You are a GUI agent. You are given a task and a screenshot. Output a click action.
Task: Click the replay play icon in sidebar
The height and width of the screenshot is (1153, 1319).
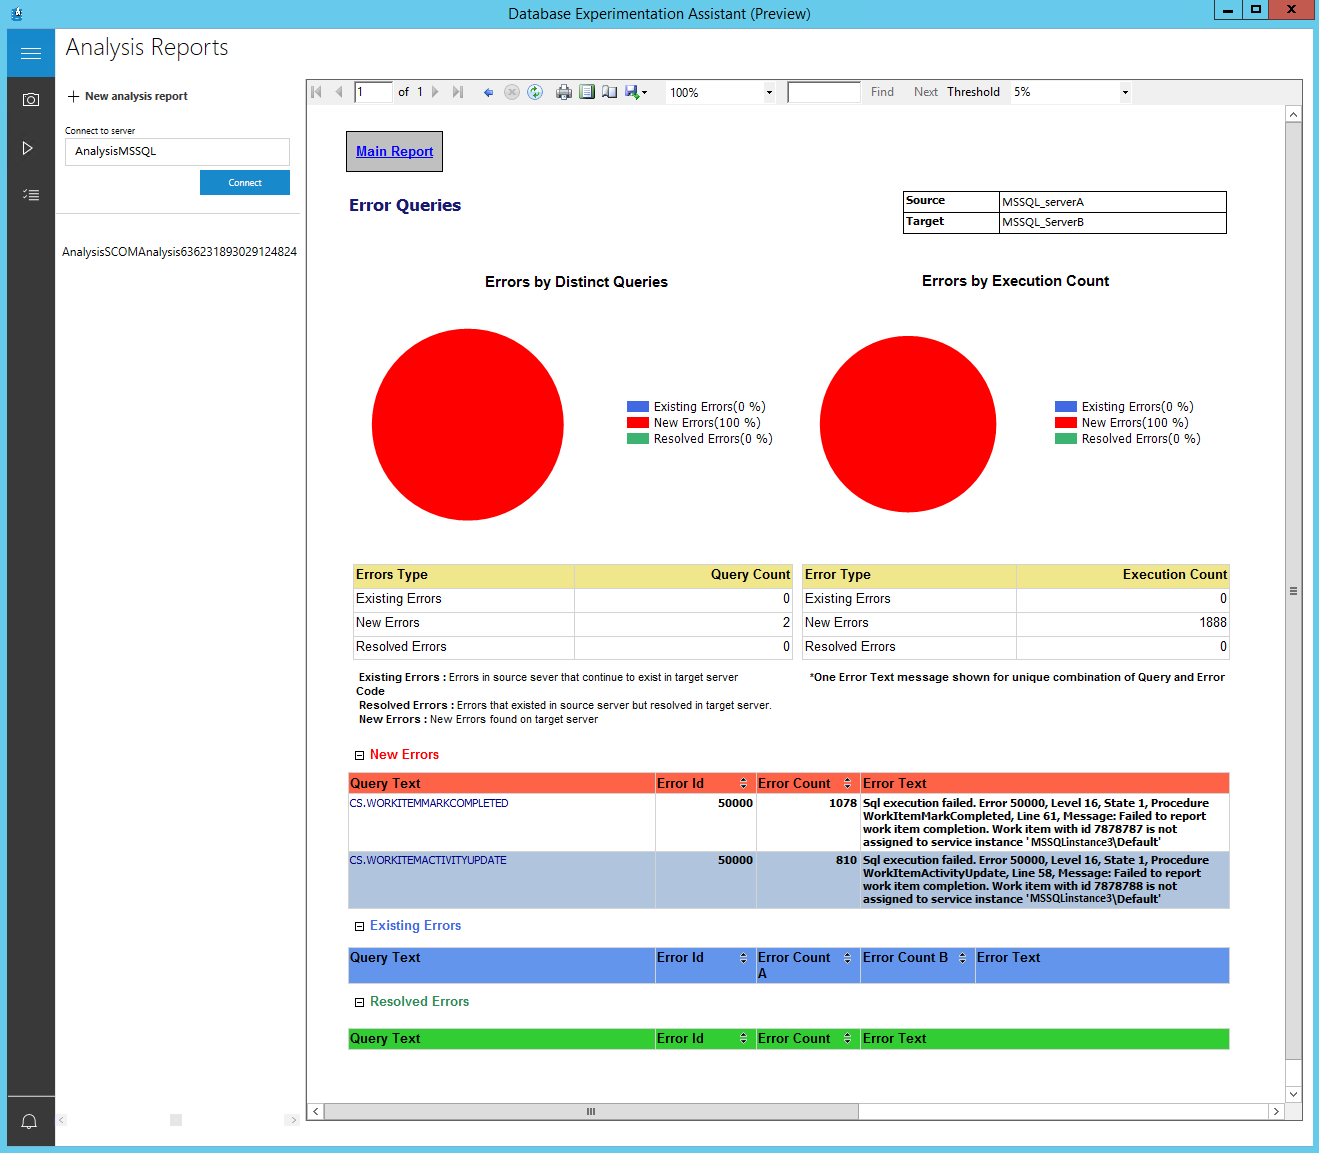28,148
